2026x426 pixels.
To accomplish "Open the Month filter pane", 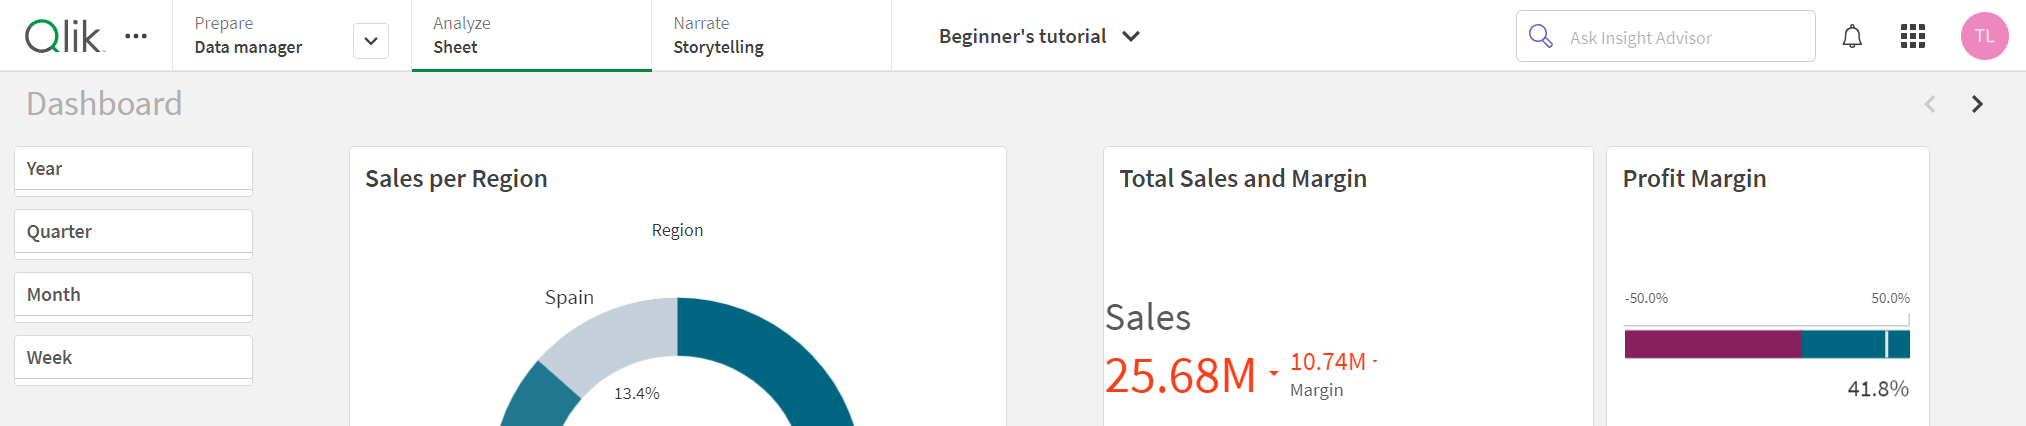I will click(x=133, y=295).
